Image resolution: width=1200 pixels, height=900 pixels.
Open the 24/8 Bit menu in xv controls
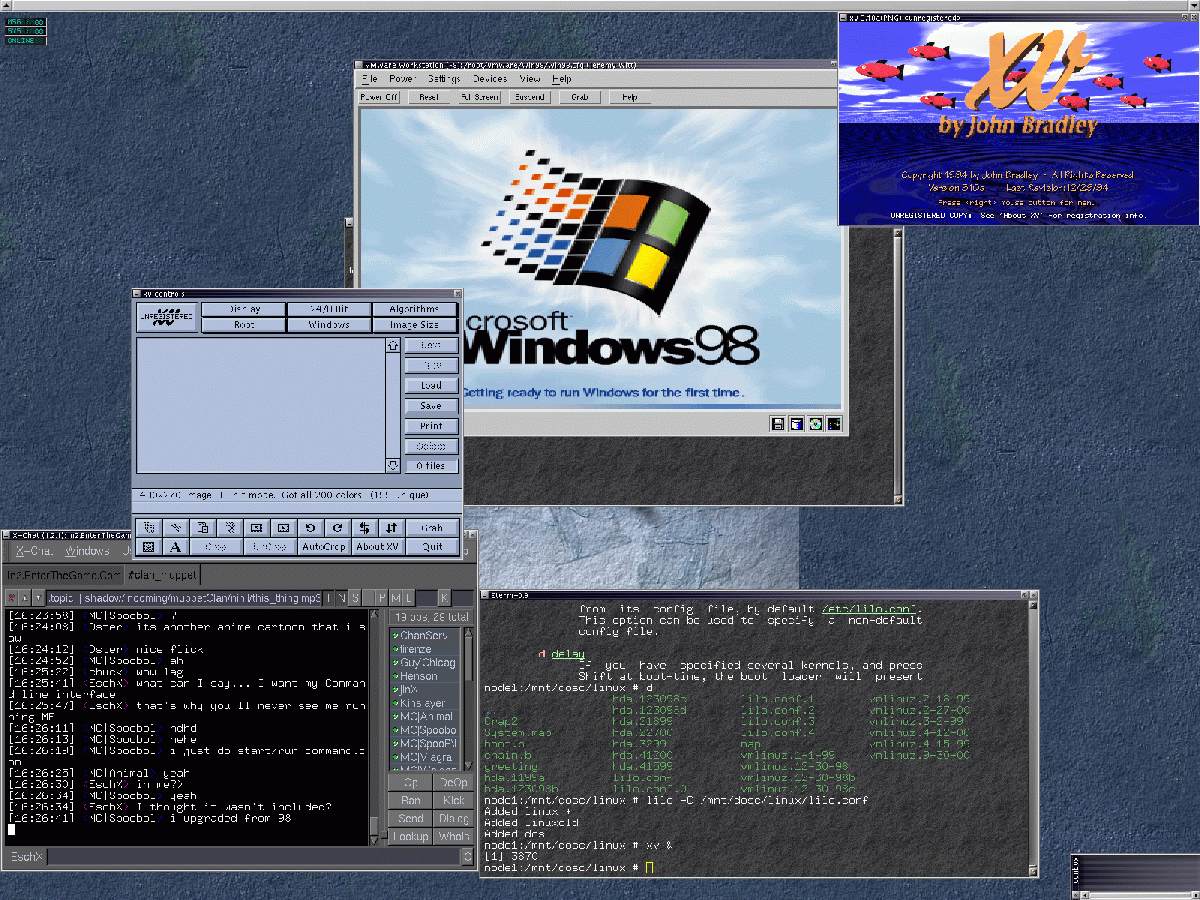pos(329,310)
